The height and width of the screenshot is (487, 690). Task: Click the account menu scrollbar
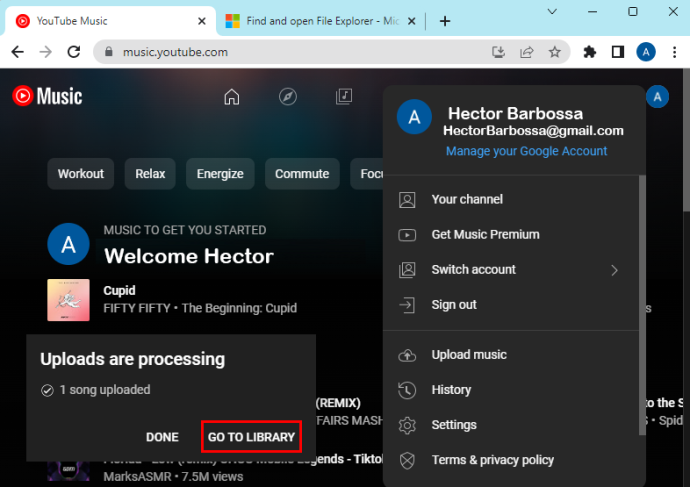(x=642, y=305)
